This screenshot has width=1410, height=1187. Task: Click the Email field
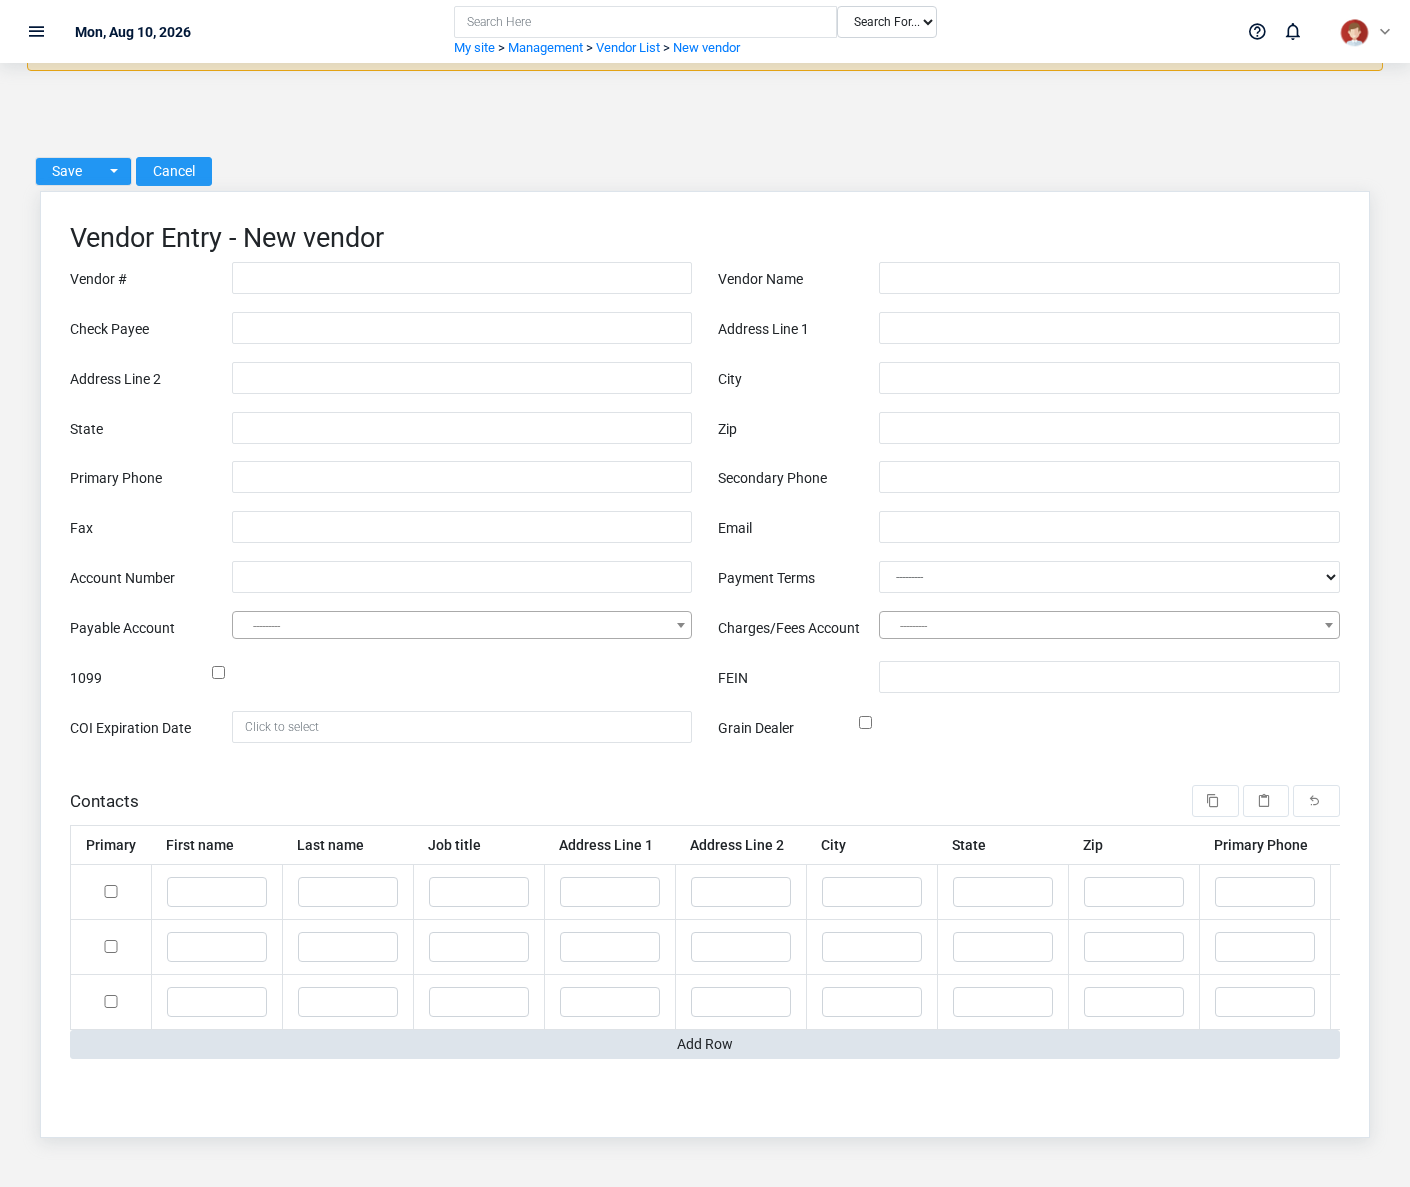coord(1109,527)
